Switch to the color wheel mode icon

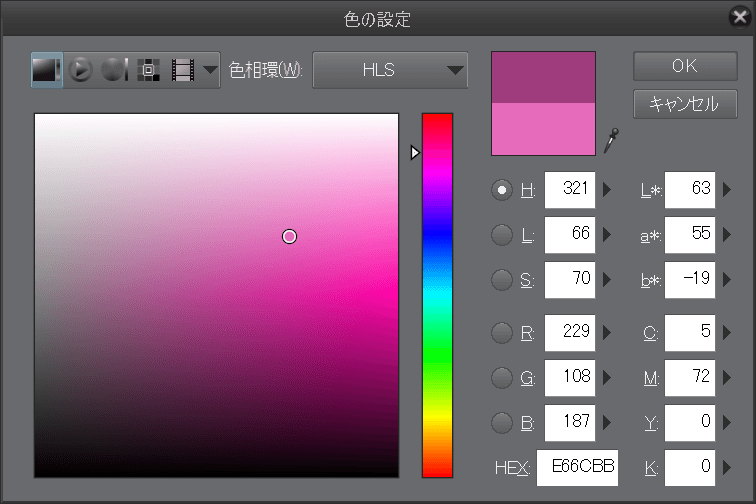tap(81, 70)
